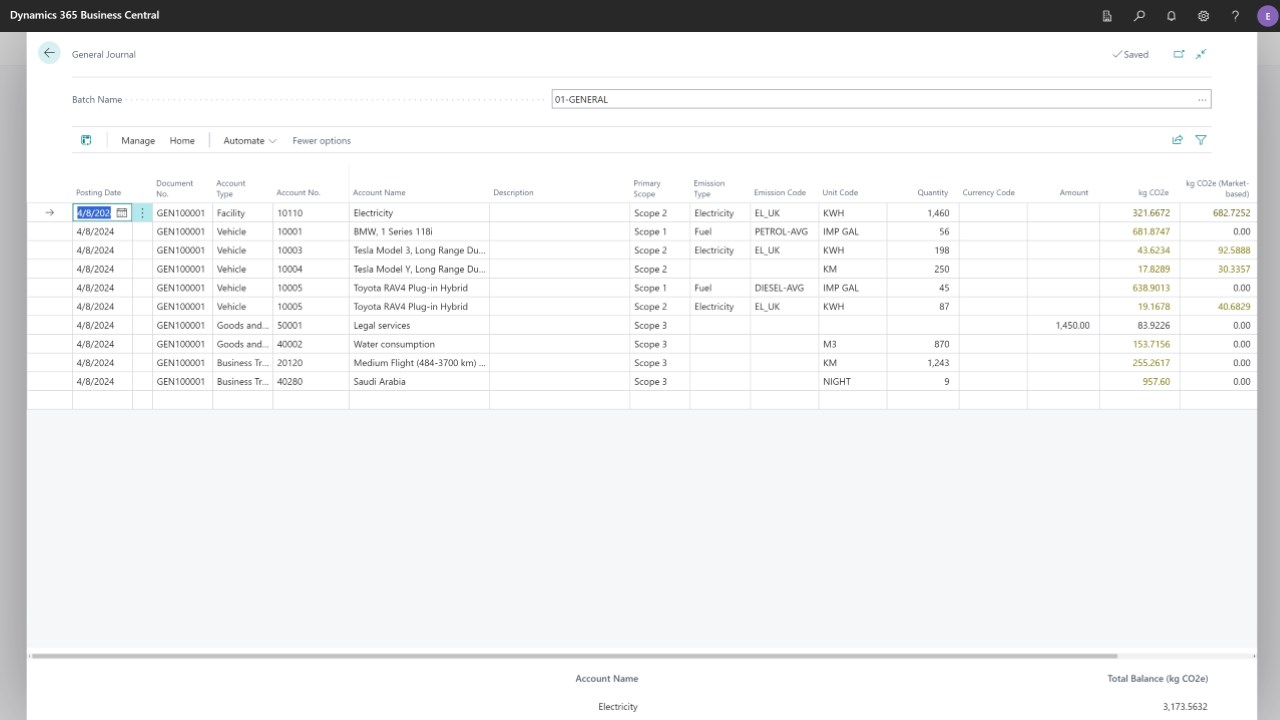Show row options for the Electricity line
This screenshot has width=1280, height=720.
pyautogui.click(x=142, y=213)
